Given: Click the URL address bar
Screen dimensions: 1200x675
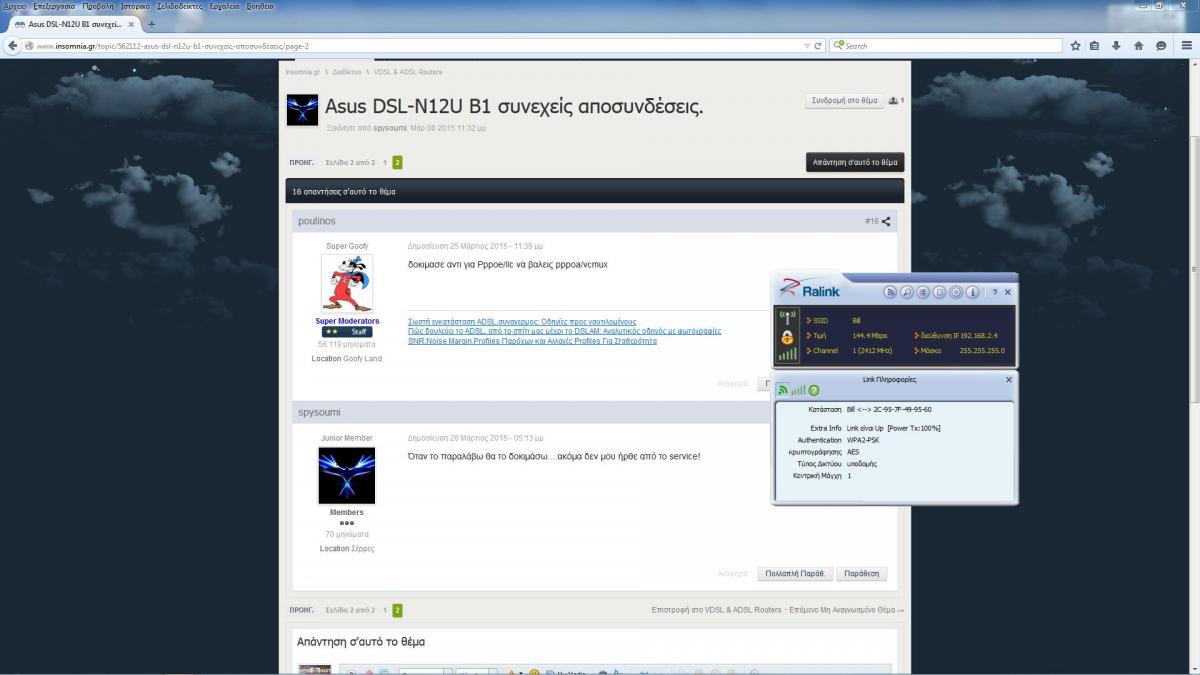Looking at the screenshot, I should pyautogui.click(x=413, y=45).
